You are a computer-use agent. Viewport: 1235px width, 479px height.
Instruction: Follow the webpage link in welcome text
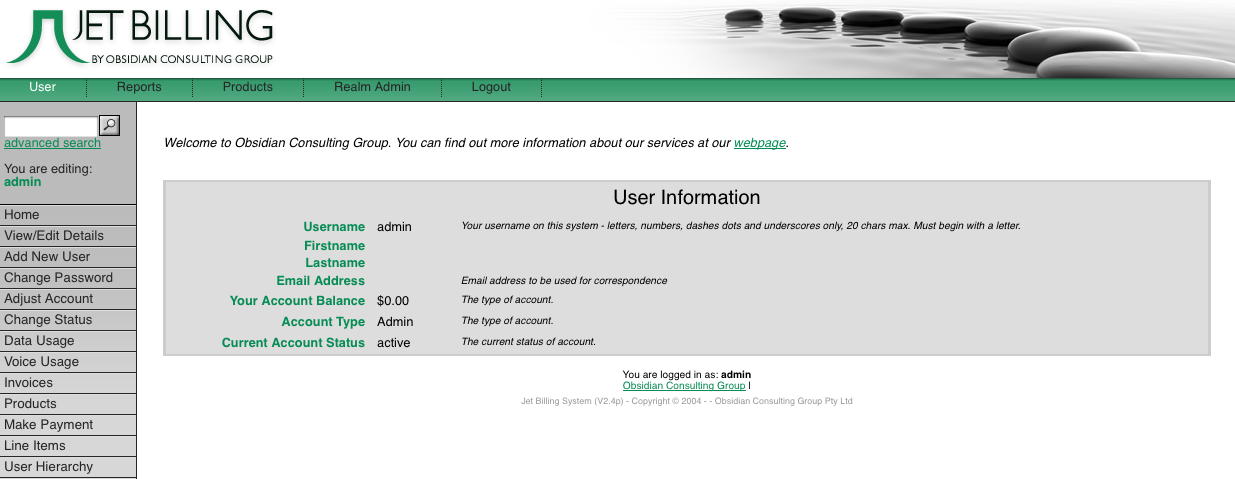(x=760, y=143)
